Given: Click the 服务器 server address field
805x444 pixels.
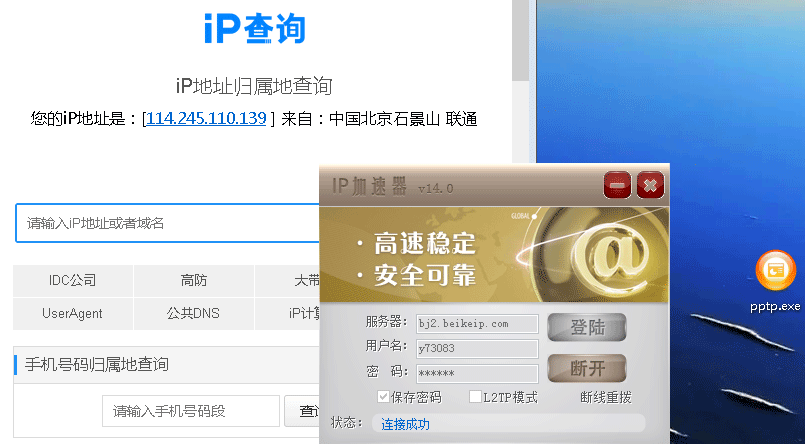Looking at the screenshot, I should 476,323.
